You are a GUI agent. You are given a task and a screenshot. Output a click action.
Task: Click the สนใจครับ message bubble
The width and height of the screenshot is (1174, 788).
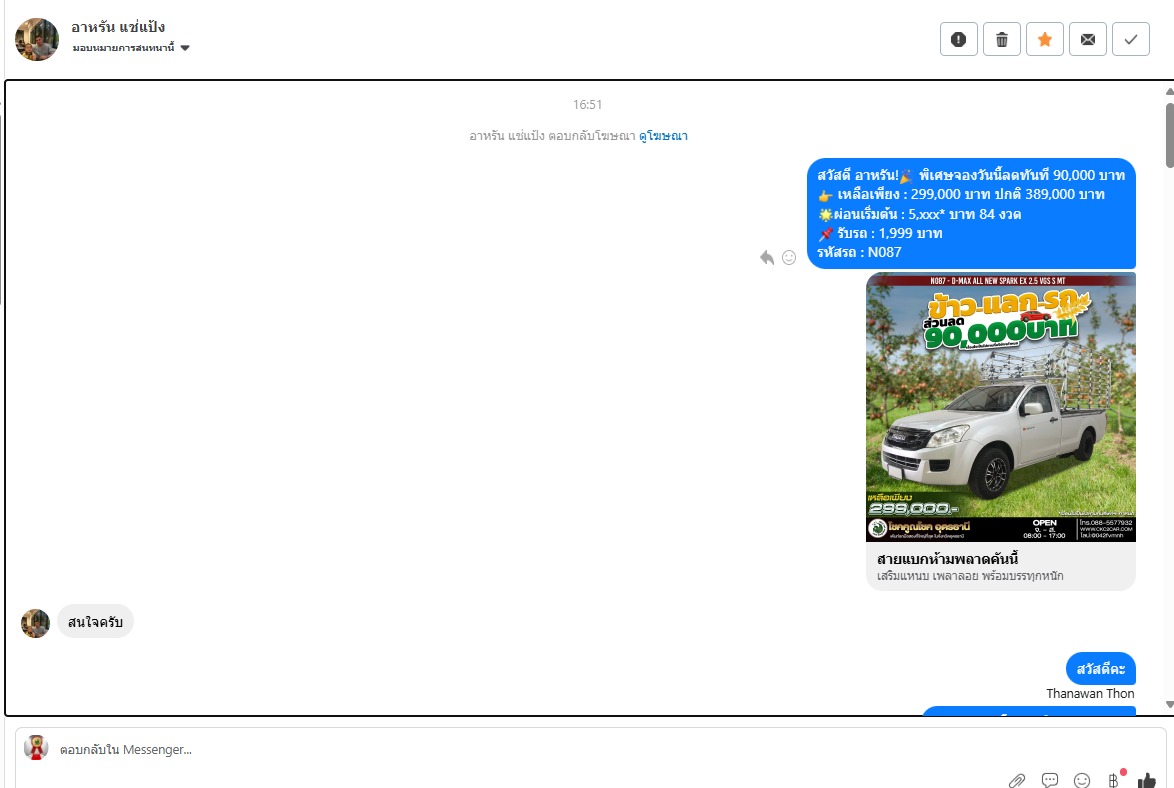(x=95, y=622)
